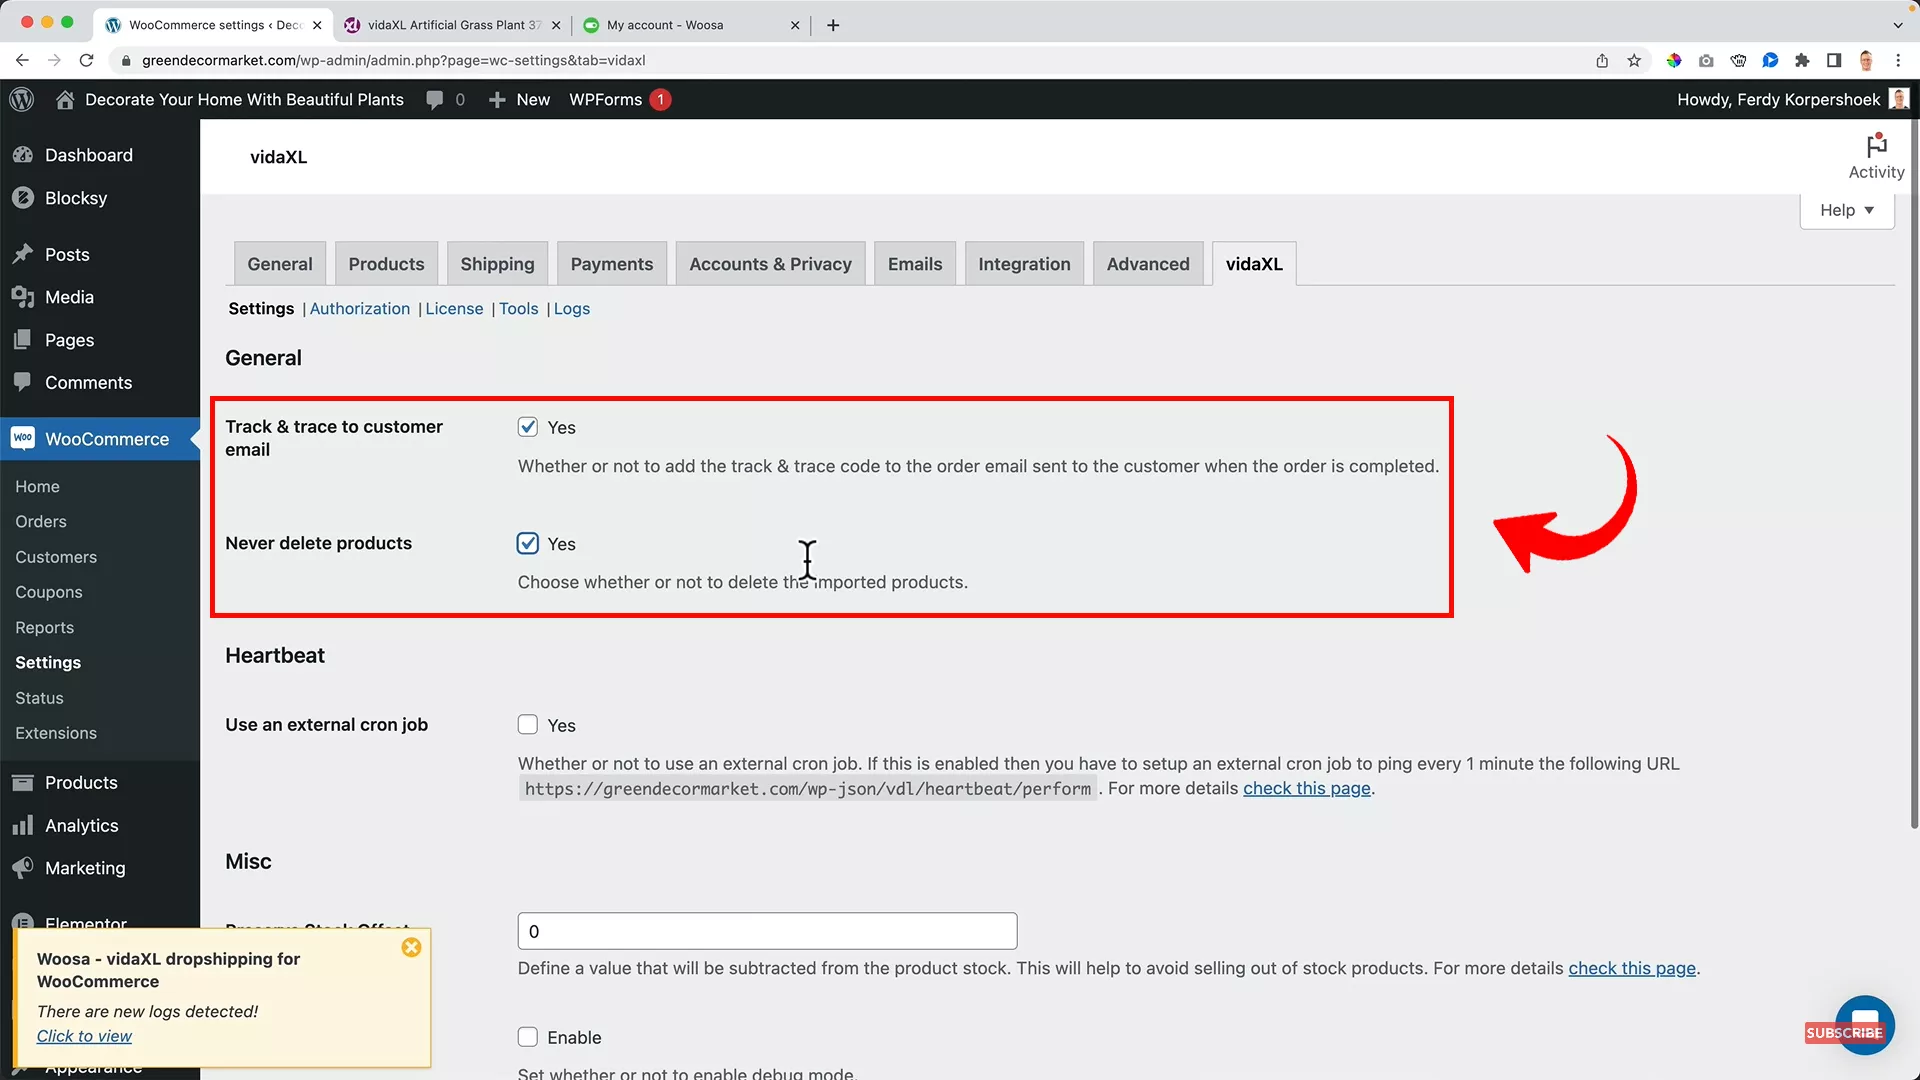Open the browser extensions puzzle icon
The width and height of the screenshot is (1920, 1080).
pos(1803,60)
